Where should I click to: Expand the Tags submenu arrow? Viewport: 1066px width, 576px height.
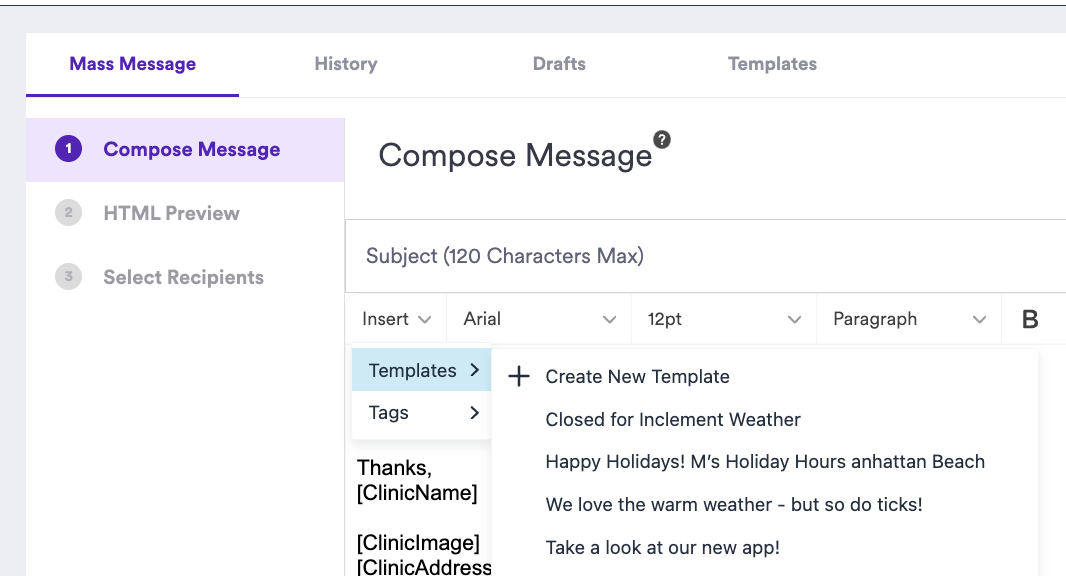[475, 412]
